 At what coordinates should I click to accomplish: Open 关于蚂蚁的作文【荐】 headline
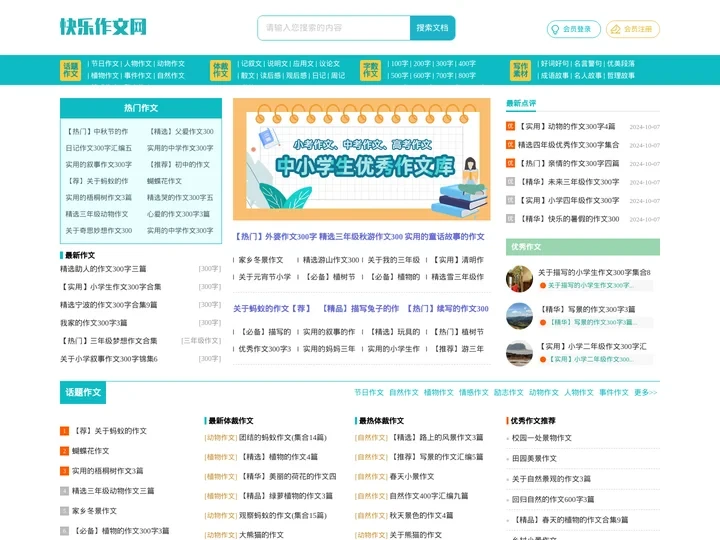pos(272,309)
